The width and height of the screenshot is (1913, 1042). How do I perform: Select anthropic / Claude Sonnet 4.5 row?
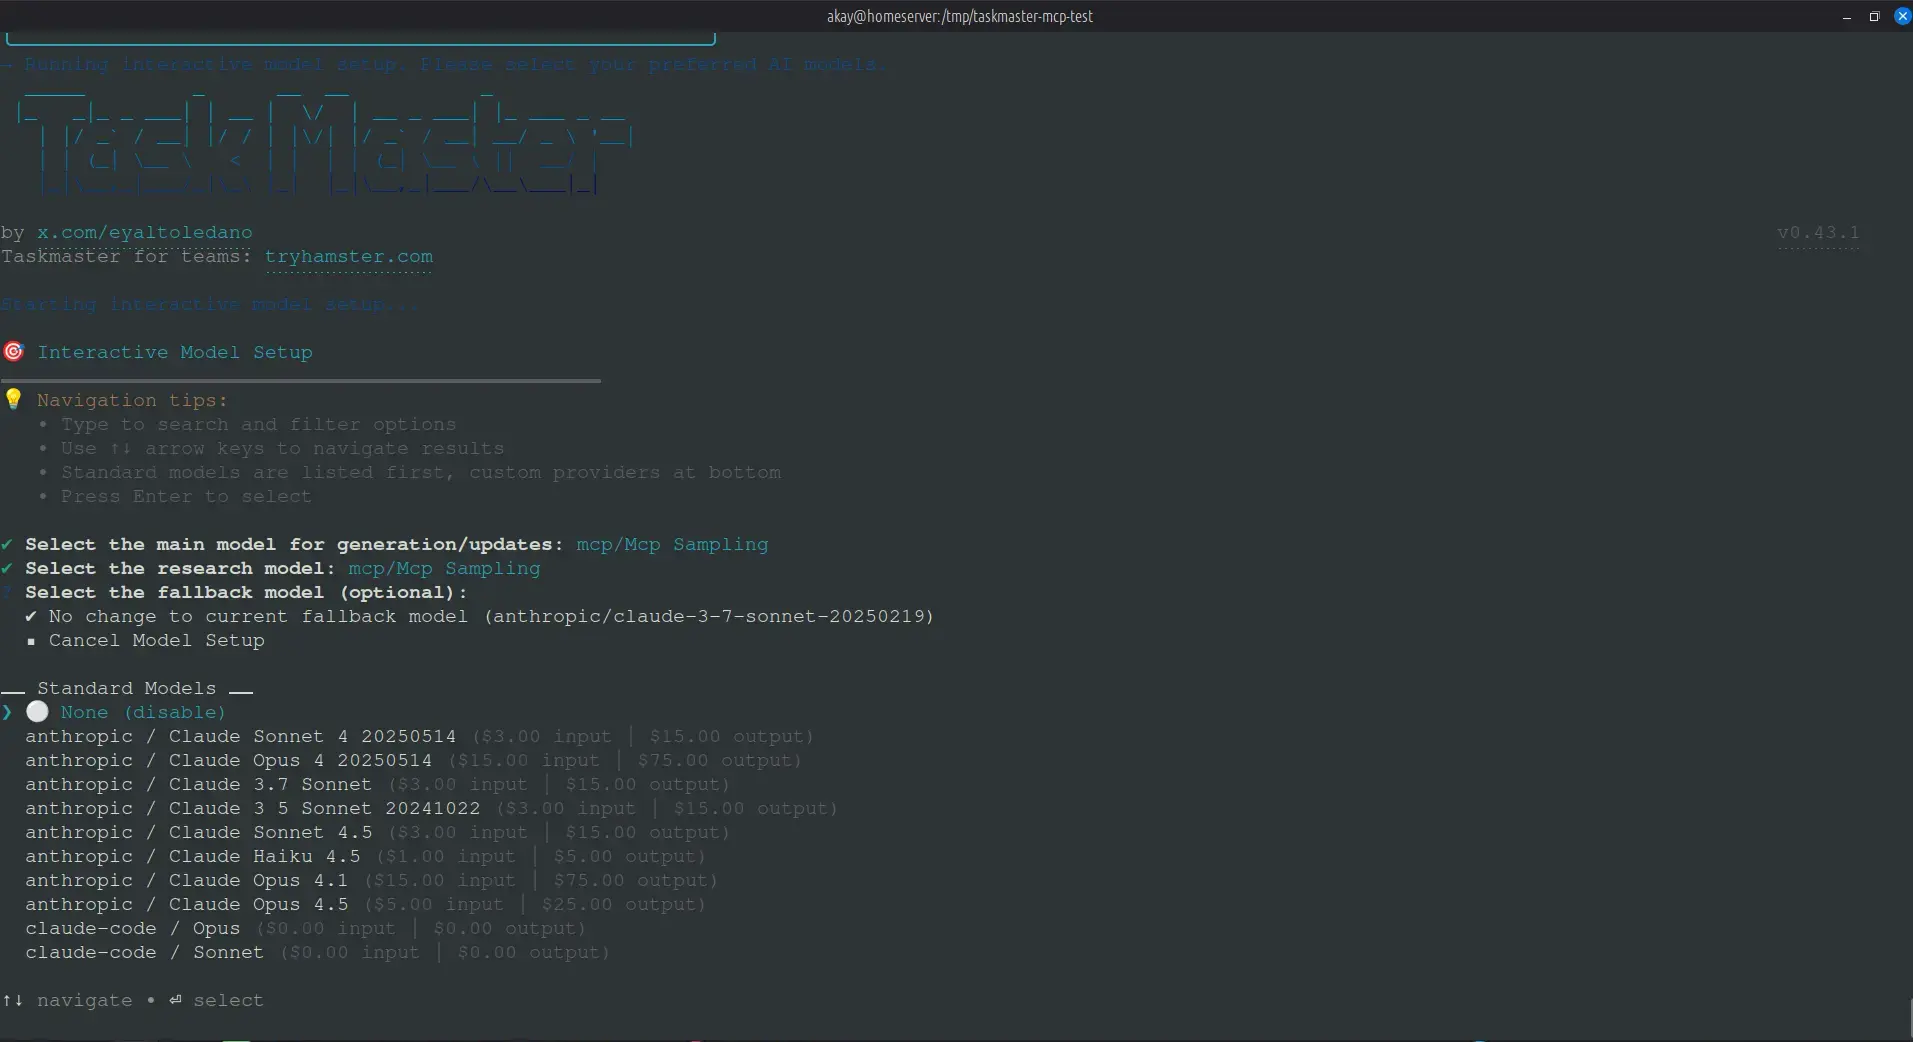point(377,832)
